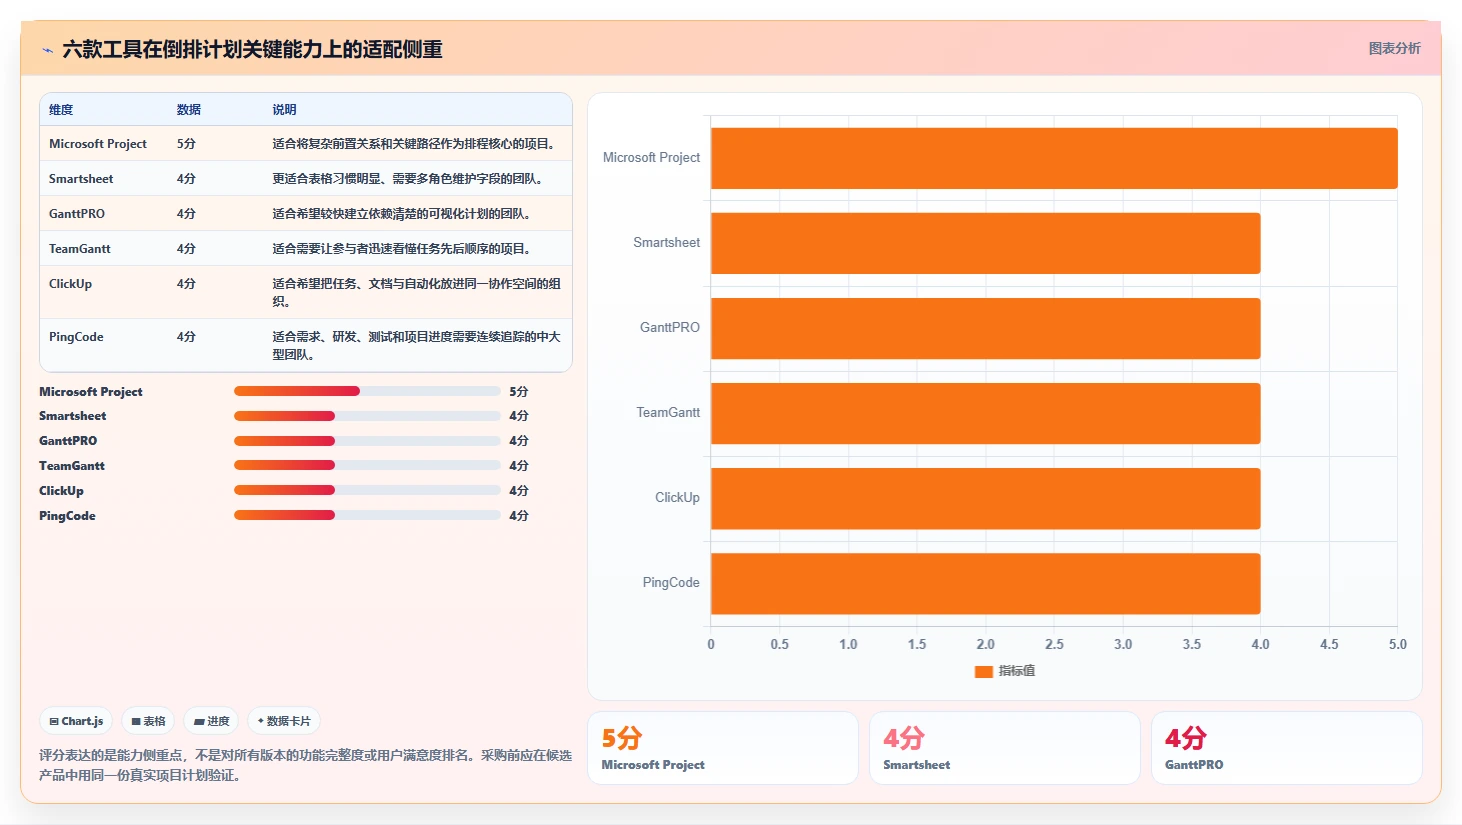
Task: Click the description starting 更适合表格习惯明显
Action: tap(408, 179)
